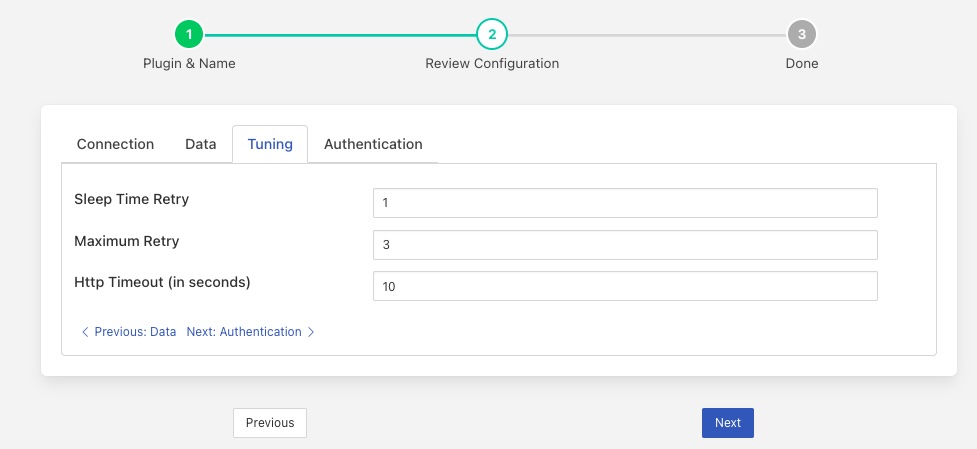Click into the Maximum Retry field

click(625, 245)
